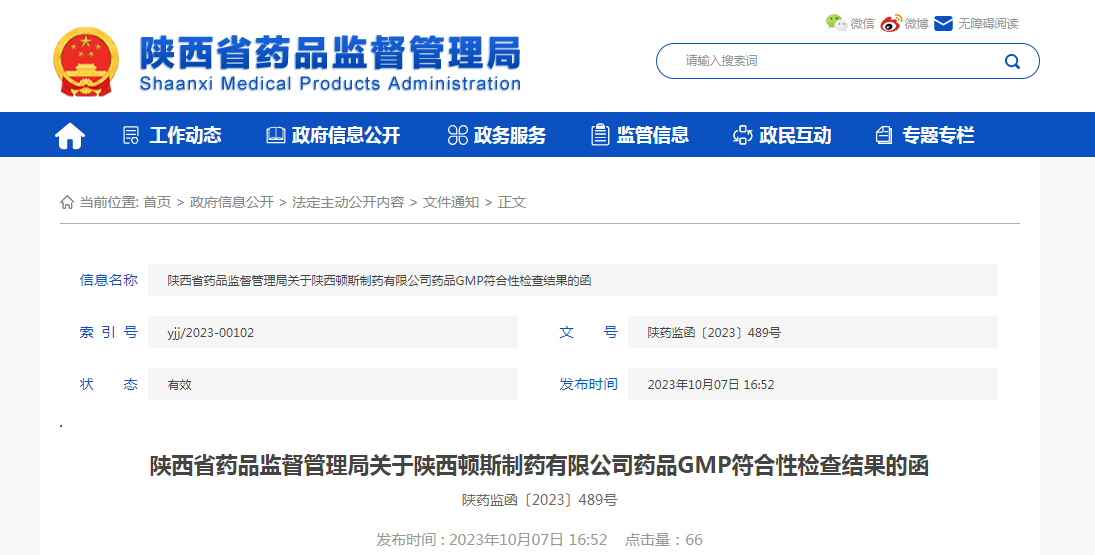Image resolution: width=1095 pixels, height=555 pixels.
Task: Click the article headline text
Action: tap(539, 466)
